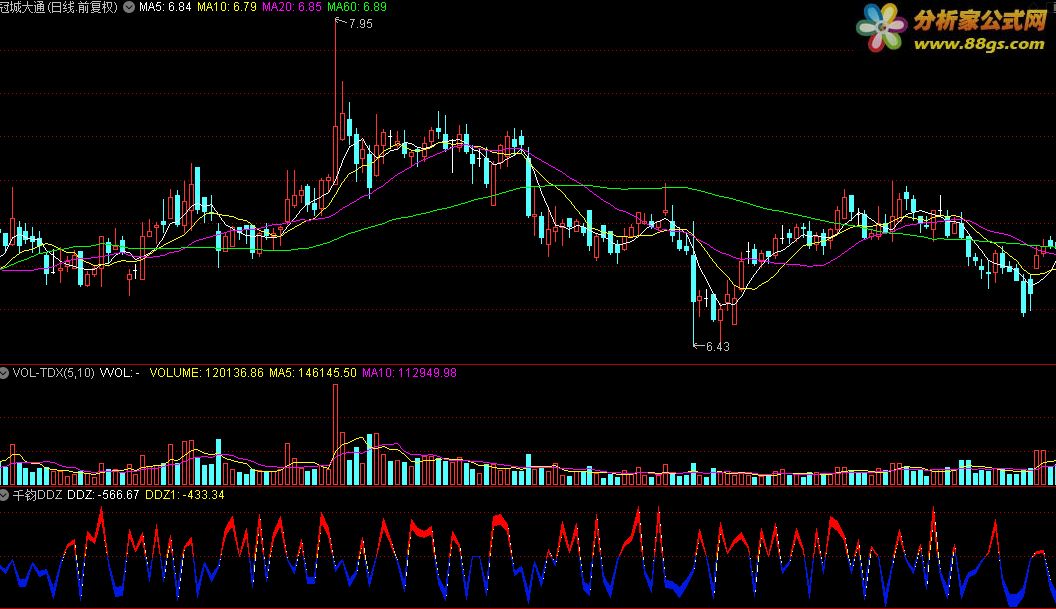The height and width of the screenshot is (609, 1056).
Task: Click the tallest volume bar
Action: tap(335, 435)
